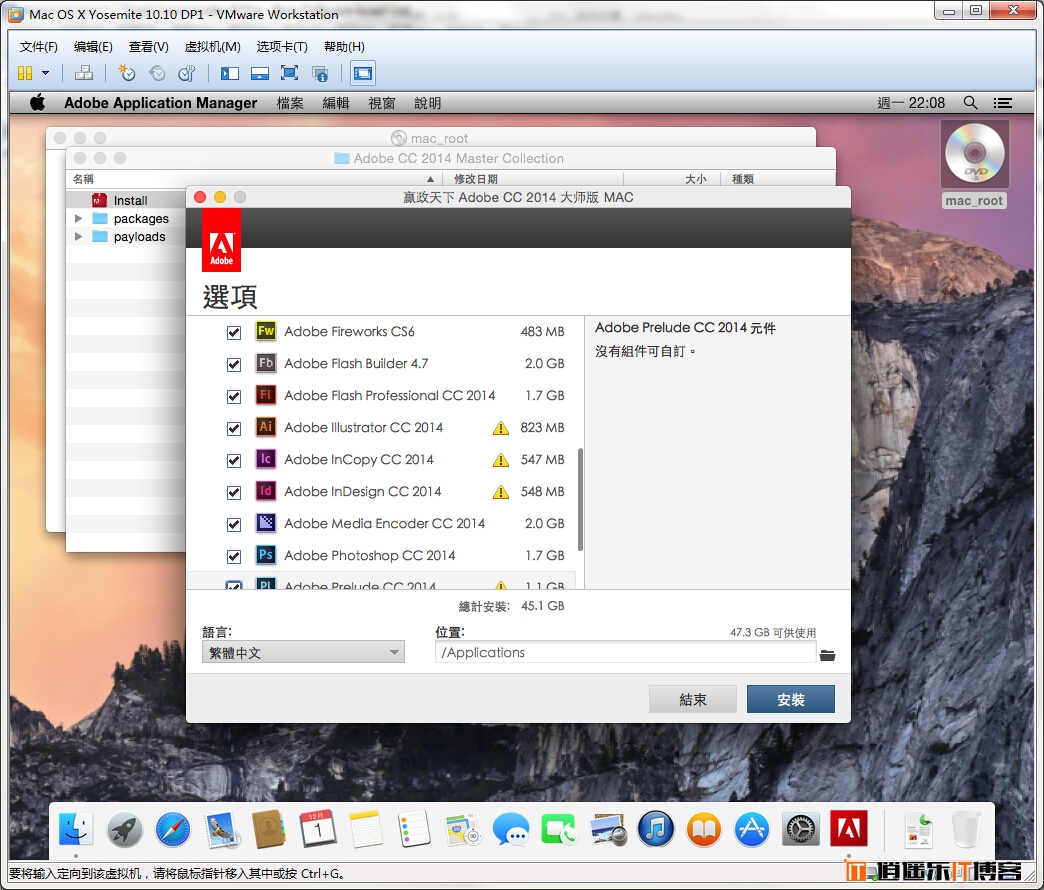This screenshot has width=1044, height=890.
Task: Open the Apple menu
Action: (x=38, y=103)
